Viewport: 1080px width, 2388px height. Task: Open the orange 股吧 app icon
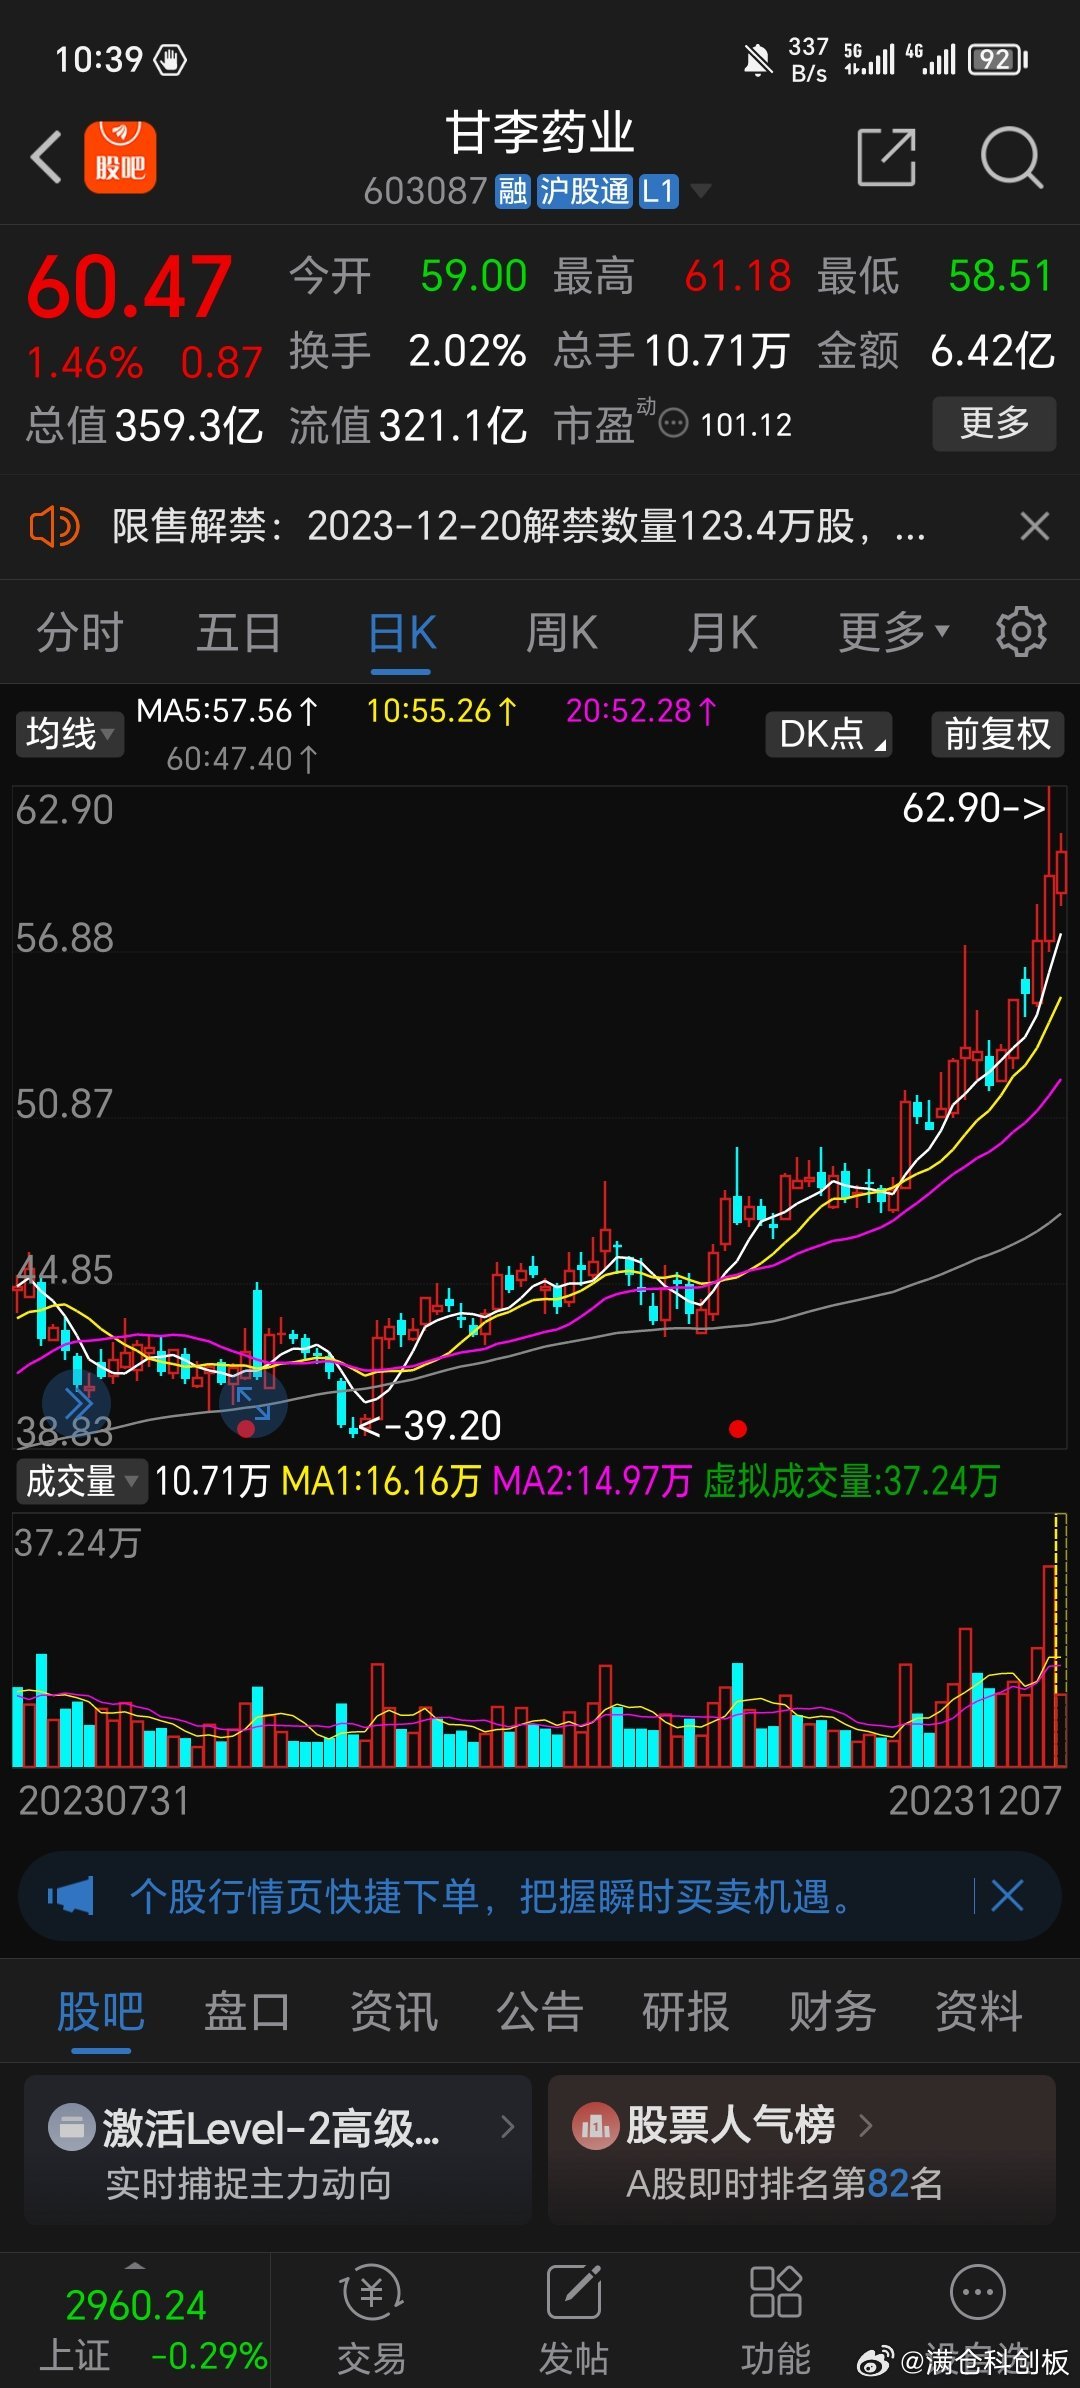click(x=120, y=157)
